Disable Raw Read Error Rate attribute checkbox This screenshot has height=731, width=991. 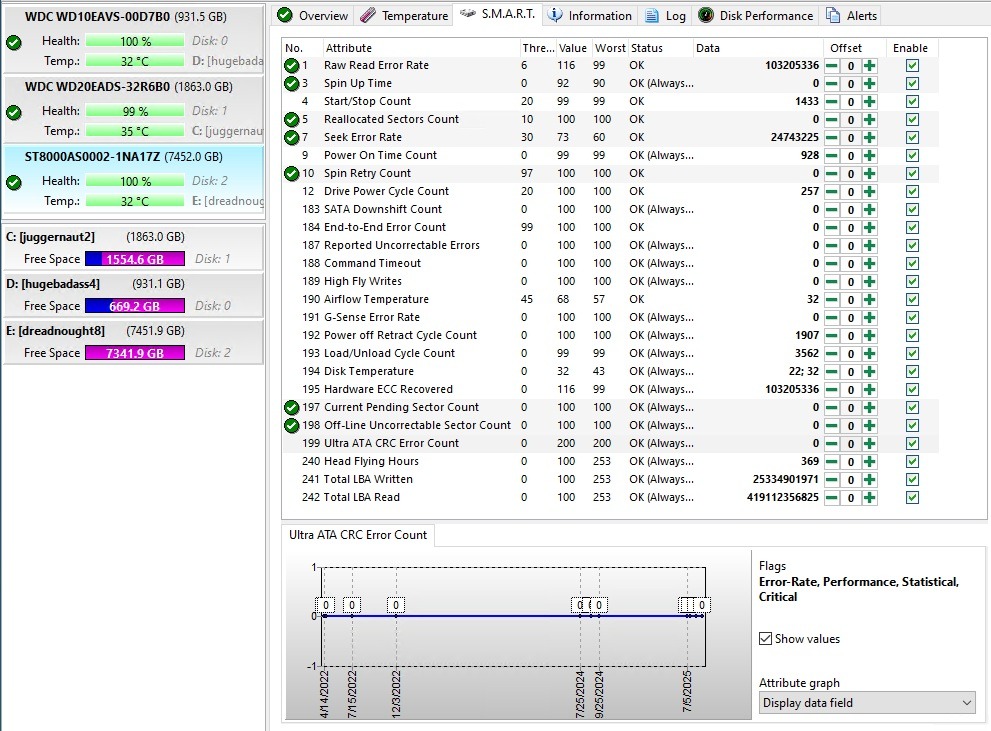click(912, 66)
